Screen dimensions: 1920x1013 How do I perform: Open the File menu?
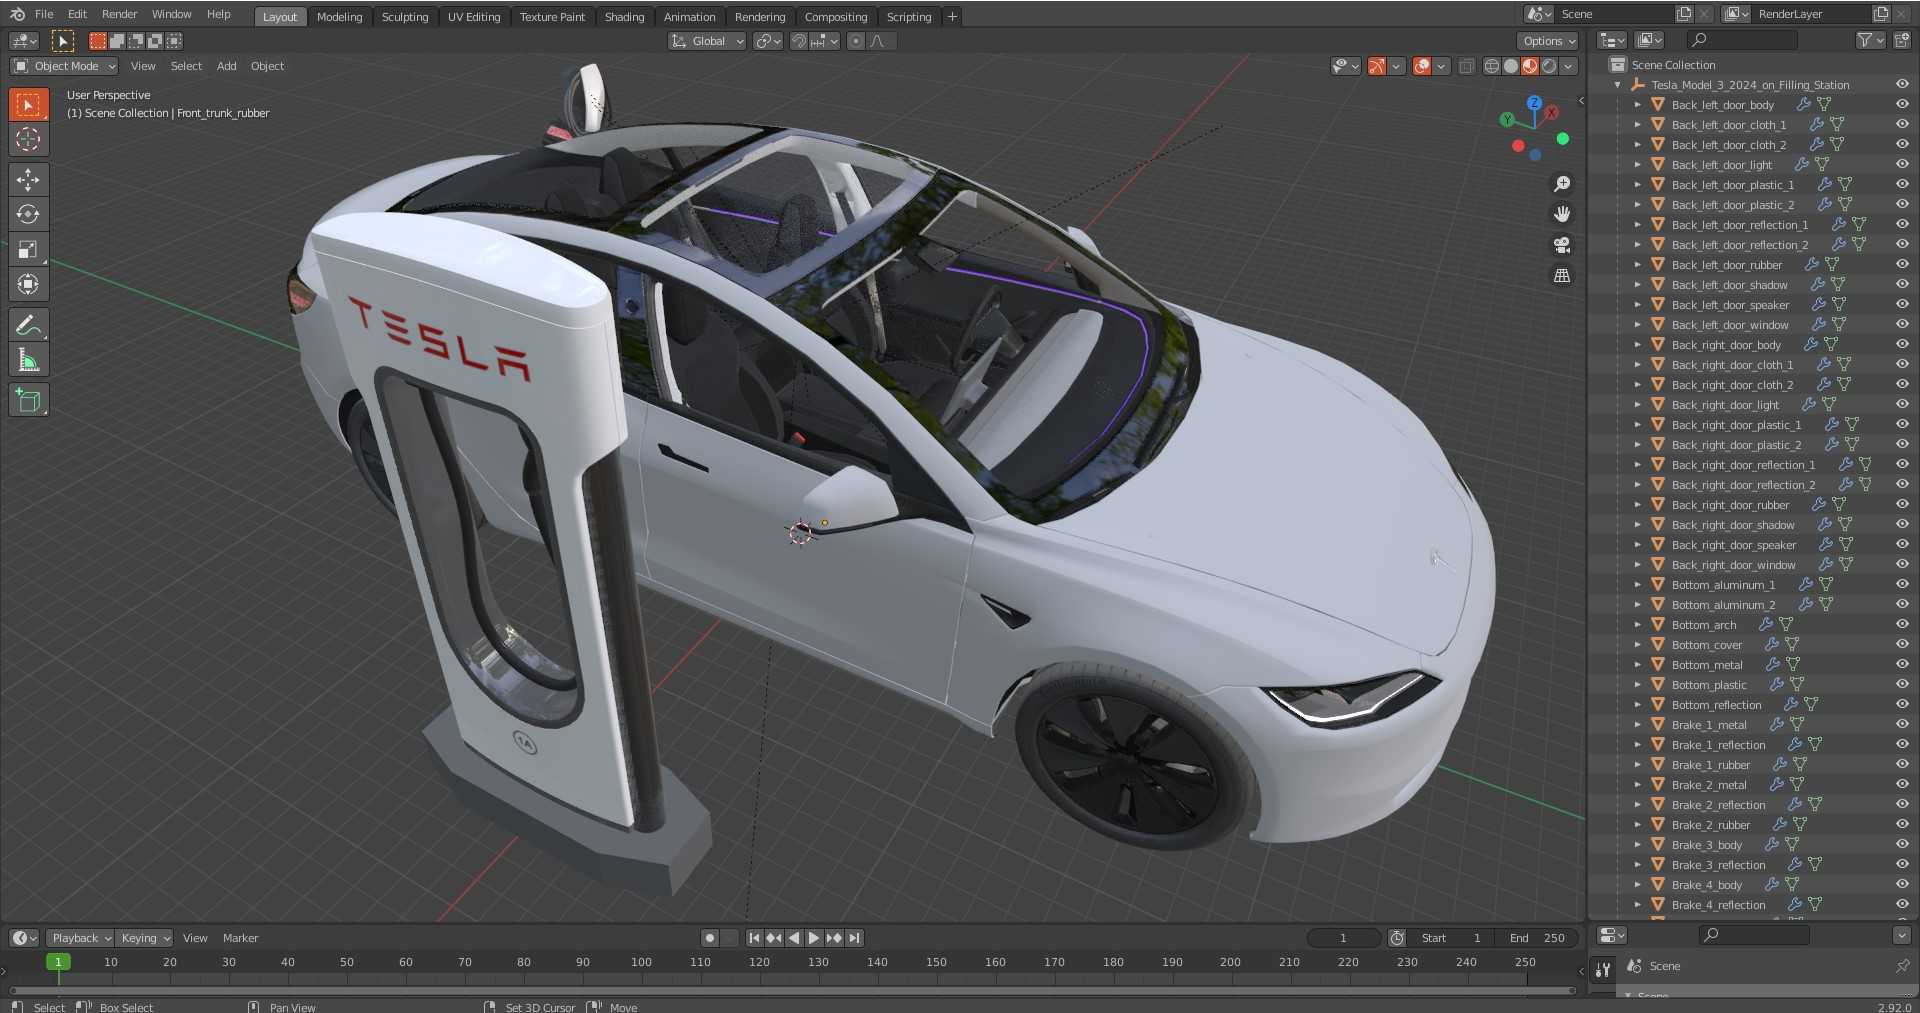click(44, 14)
